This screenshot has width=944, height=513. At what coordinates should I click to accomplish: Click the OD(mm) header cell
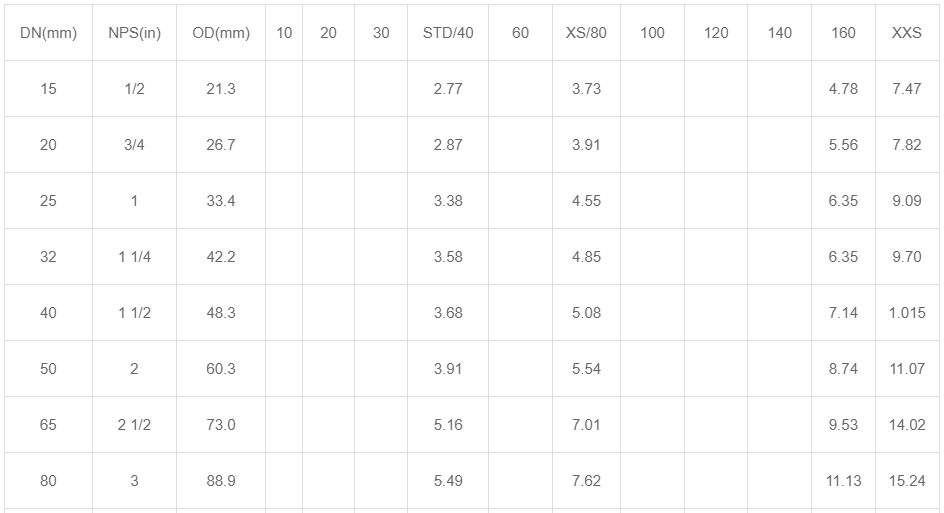(x=221, y=33)
